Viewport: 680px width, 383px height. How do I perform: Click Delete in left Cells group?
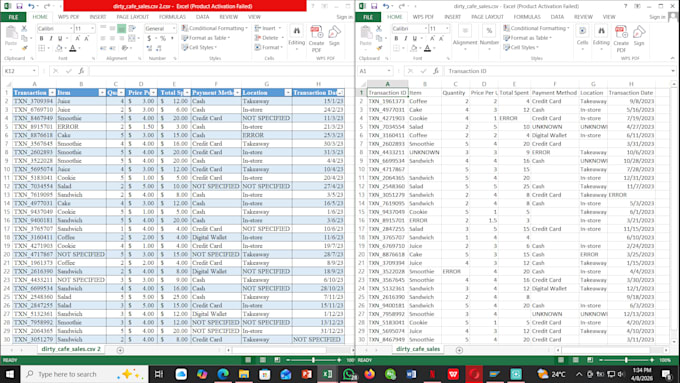[x=269, y=38]
